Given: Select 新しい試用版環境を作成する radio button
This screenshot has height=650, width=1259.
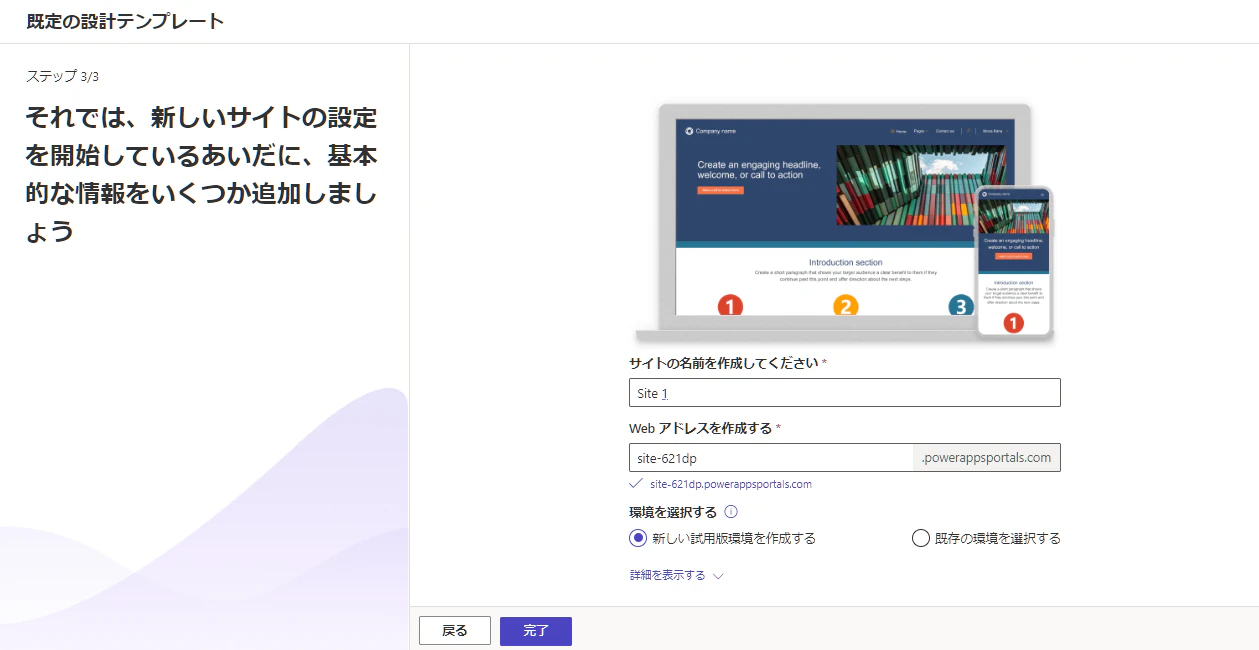Looking at the screenshot, I should click(x=639, y=538).
